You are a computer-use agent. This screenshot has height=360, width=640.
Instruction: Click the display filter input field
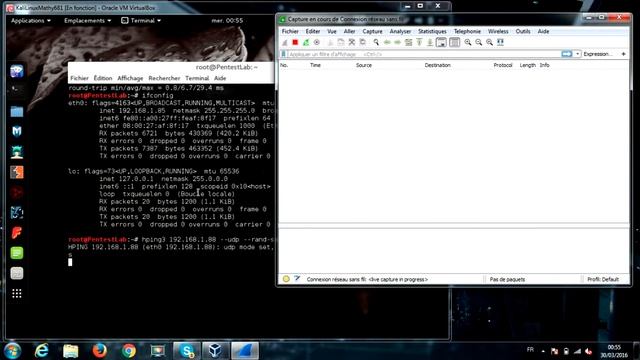click(x=424, y=54)
